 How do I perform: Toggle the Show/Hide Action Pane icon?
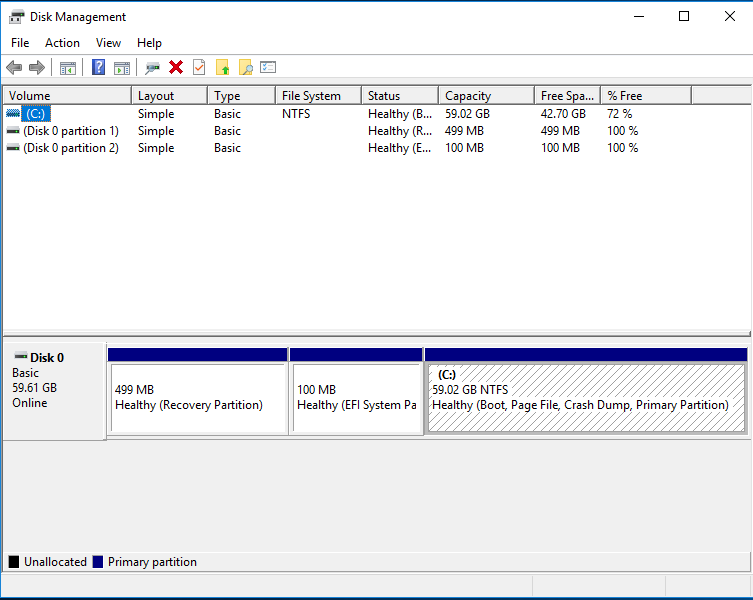click(x=122, y=68)
